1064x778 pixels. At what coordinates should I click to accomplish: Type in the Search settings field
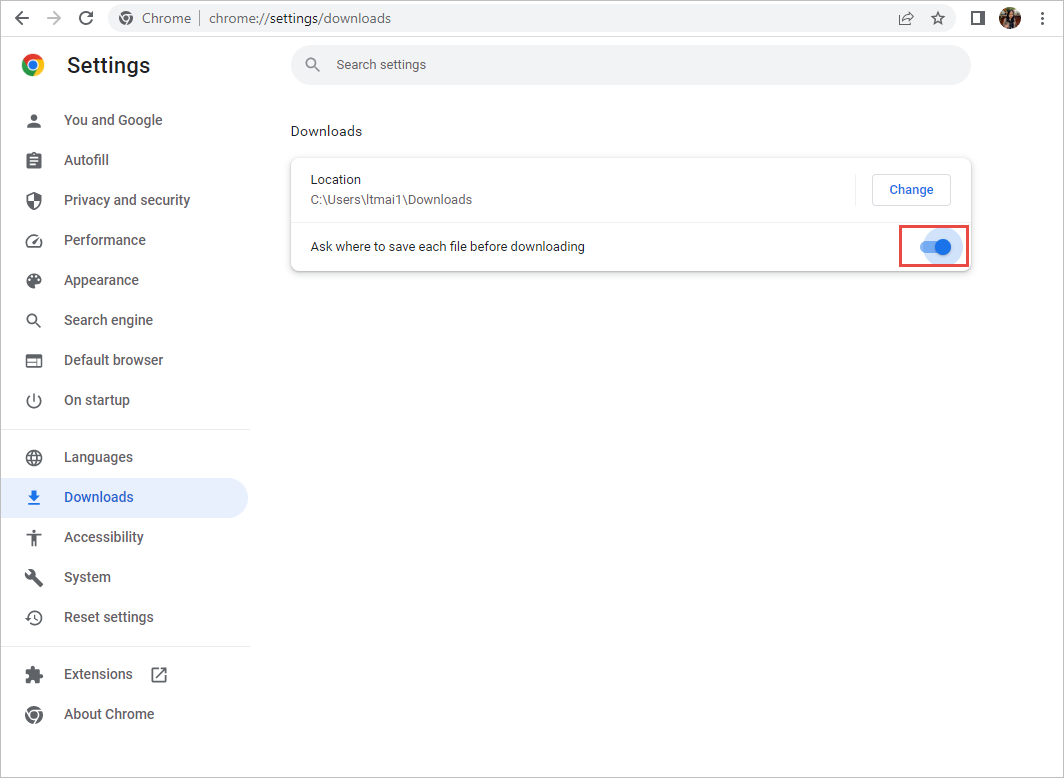640,65
